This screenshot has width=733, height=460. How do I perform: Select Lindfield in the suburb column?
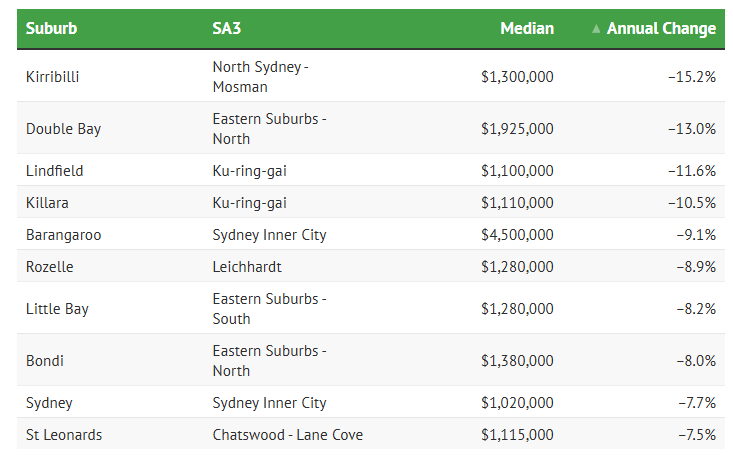(x=55, y=171)
